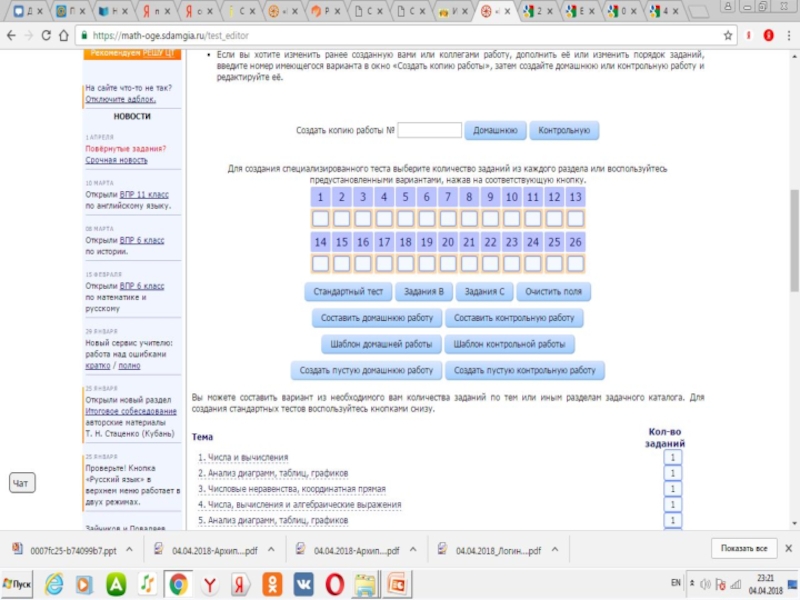800x600 pixels.
Task: Open VK icon in the taskbar
Action: [x=303, y=583]
